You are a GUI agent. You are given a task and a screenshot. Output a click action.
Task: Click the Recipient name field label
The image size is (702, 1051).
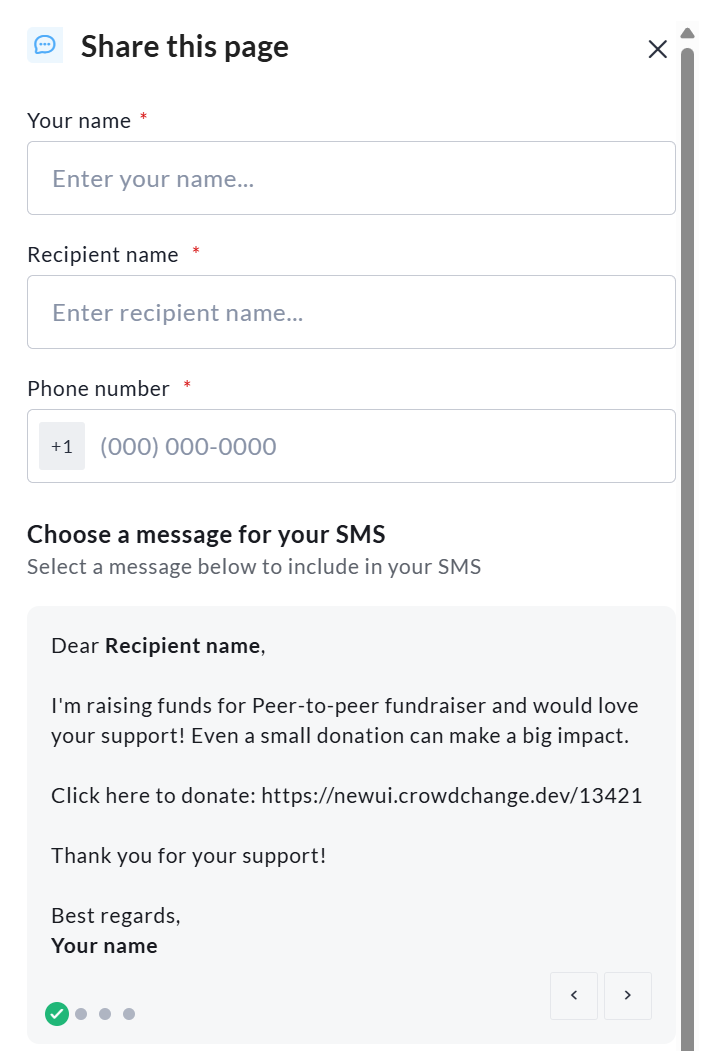click(103, 255)
